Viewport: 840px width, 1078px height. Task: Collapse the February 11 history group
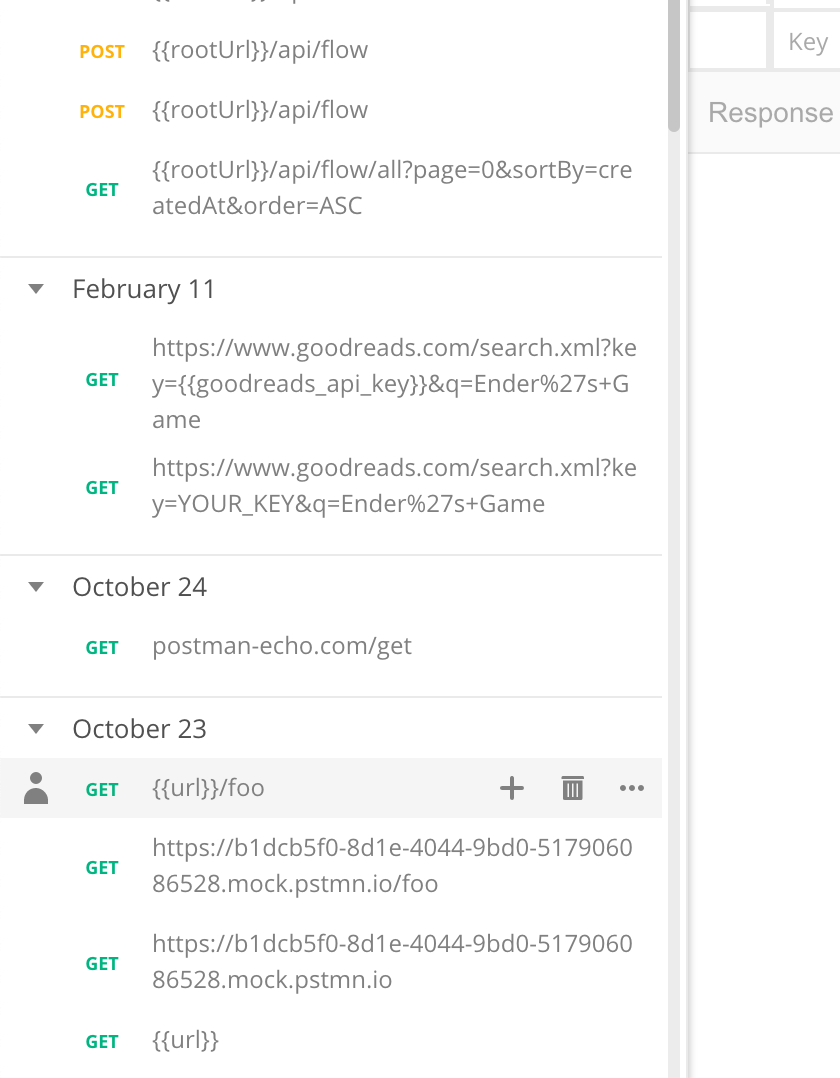pos(36,288)
